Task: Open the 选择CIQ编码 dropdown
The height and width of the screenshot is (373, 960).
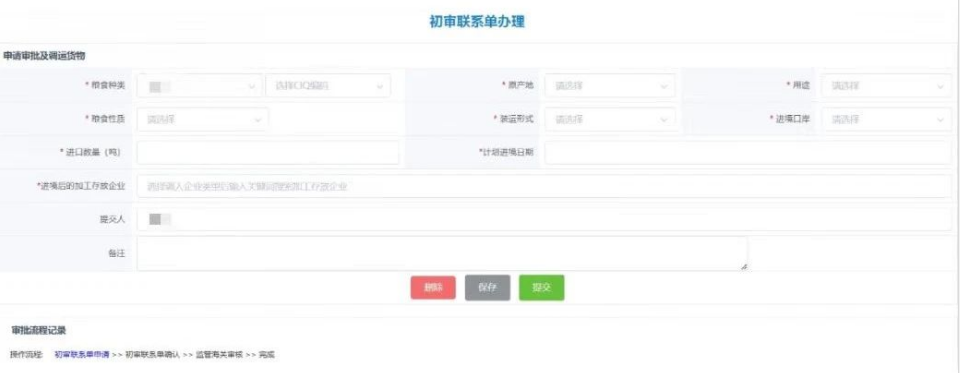Action: [328, 86]
